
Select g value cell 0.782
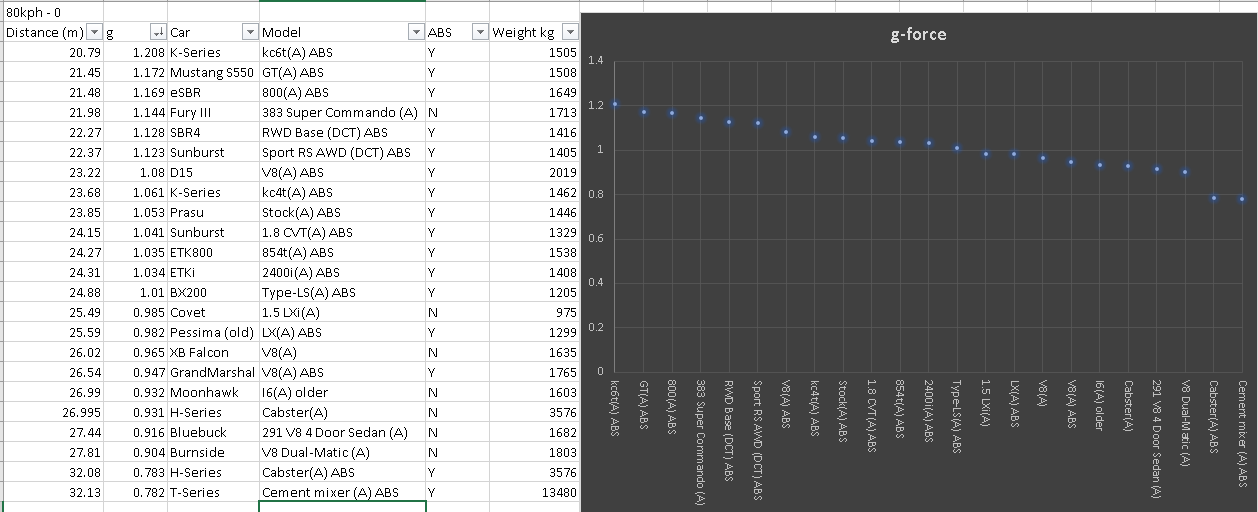135,492
